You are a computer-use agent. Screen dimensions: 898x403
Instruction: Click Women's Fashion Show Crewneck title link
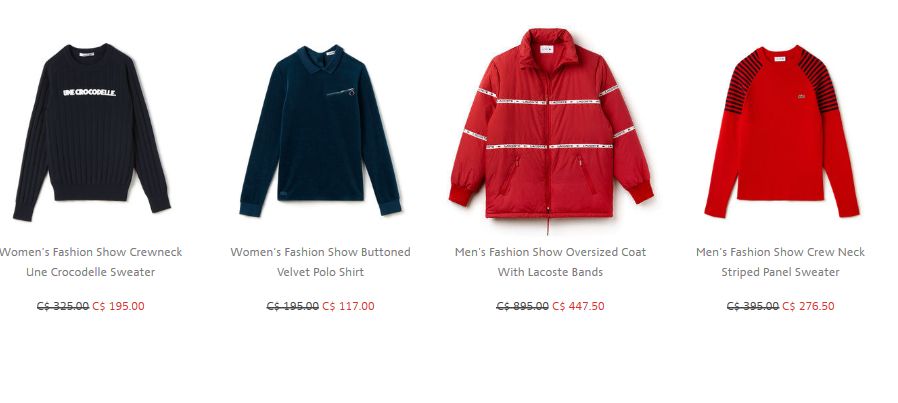(x=90, y=252)
